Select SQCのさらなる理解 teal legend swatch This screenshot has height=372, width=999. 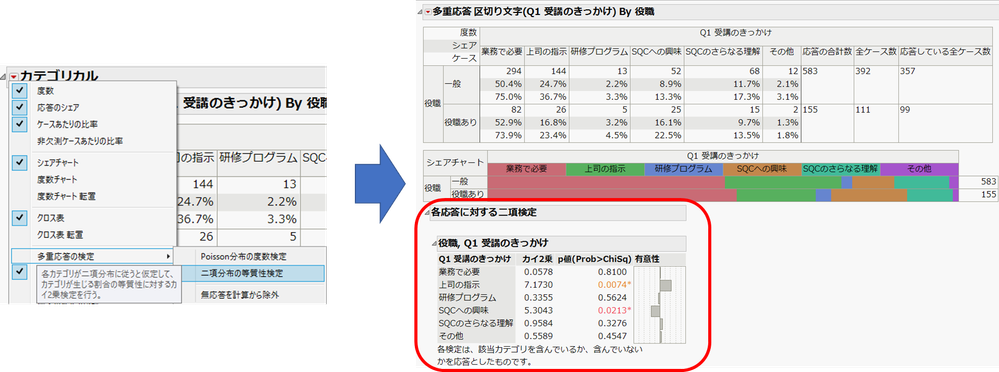click(840, 169)
